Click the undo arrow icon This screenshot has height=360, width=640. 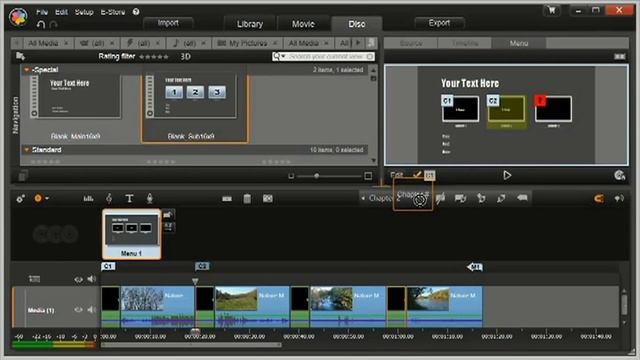pyautogui.click(x=40, y=24)
